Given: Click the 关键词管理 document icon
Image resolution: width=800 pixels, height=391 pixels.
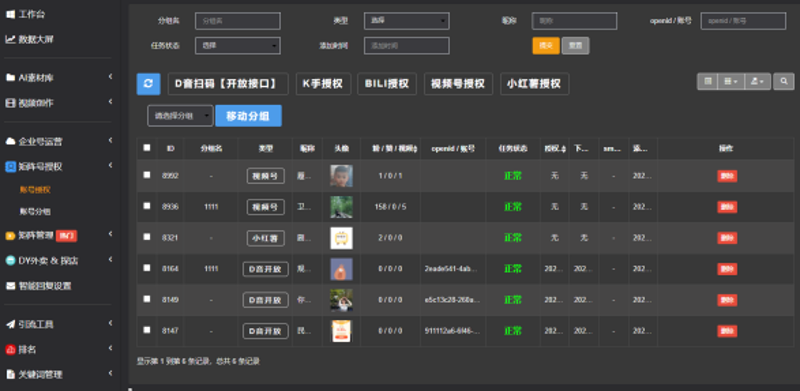Looking at the screenshot, I should coord(10,374).
